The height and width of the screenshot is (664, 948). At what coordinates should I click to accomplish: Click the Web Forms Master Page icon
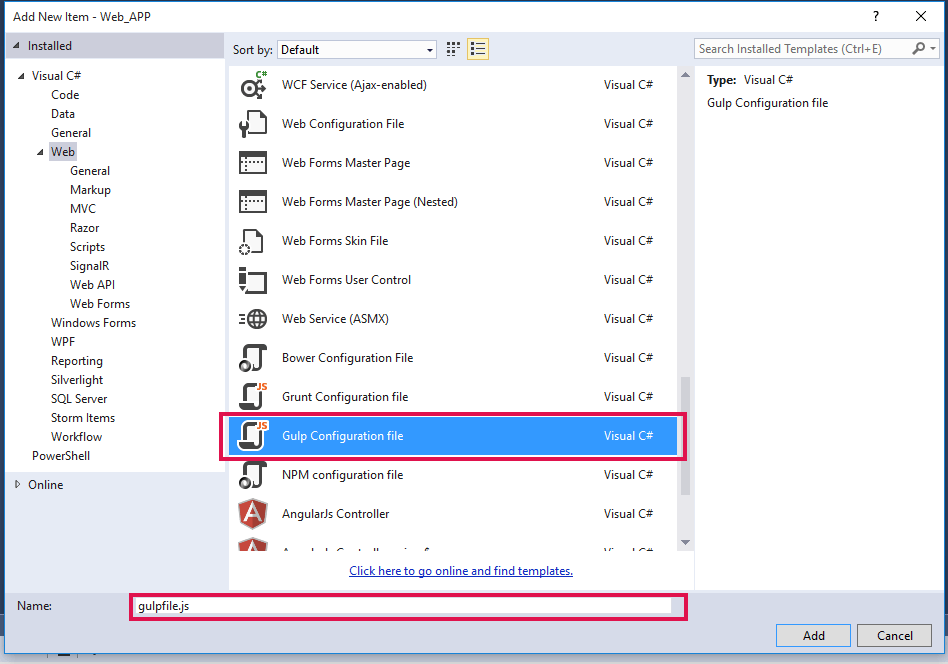(253, 163)
